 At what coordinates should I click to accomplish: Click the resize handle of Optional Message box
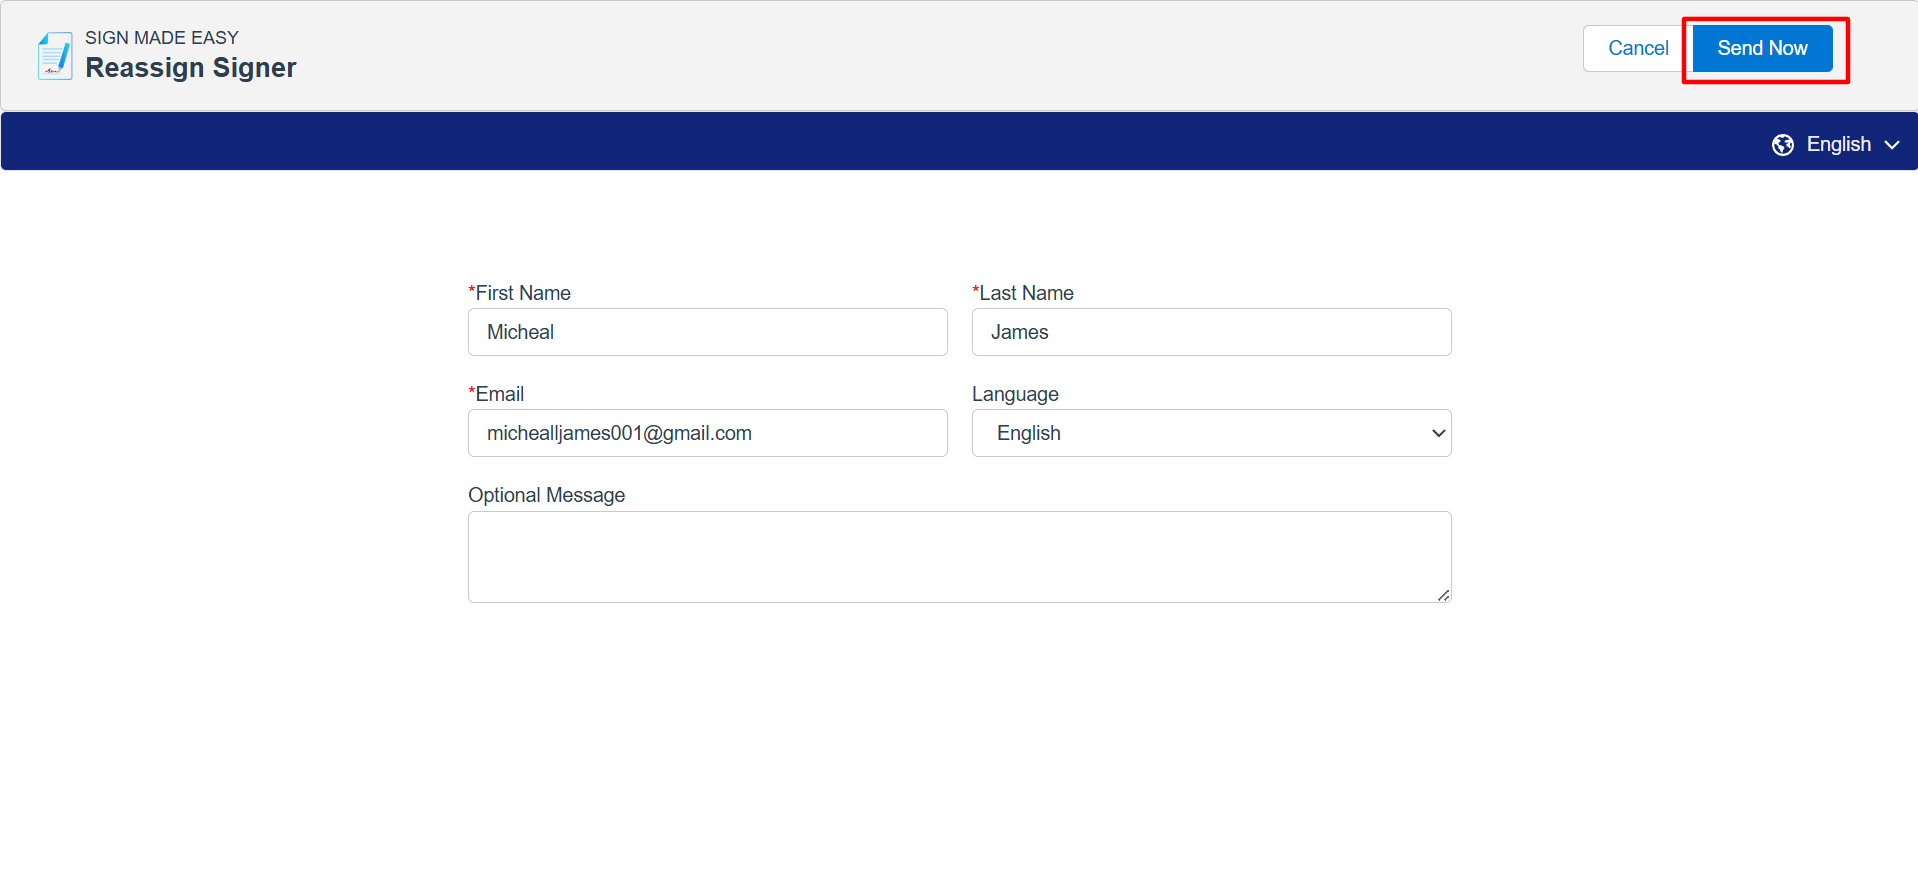(x=1443, y=595)
